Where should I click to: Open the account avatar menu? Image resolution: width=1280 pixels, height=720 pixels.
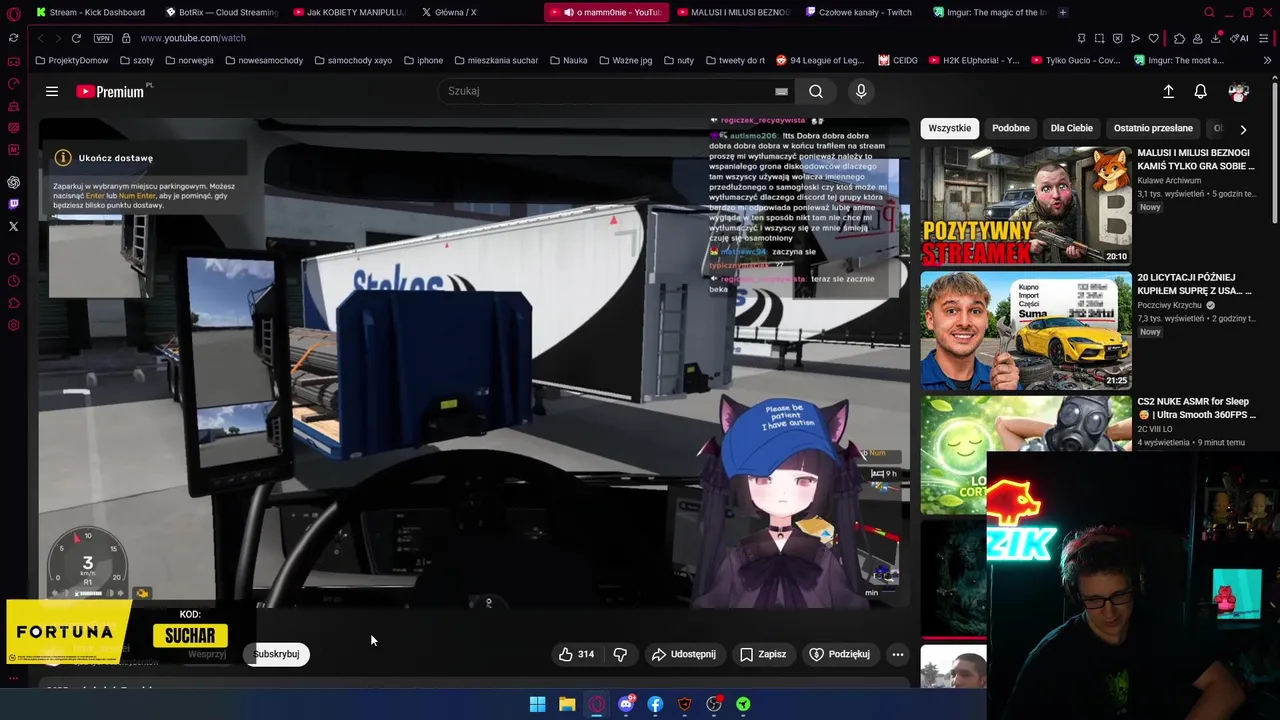pyautogui.click(x=1239, y=91)
